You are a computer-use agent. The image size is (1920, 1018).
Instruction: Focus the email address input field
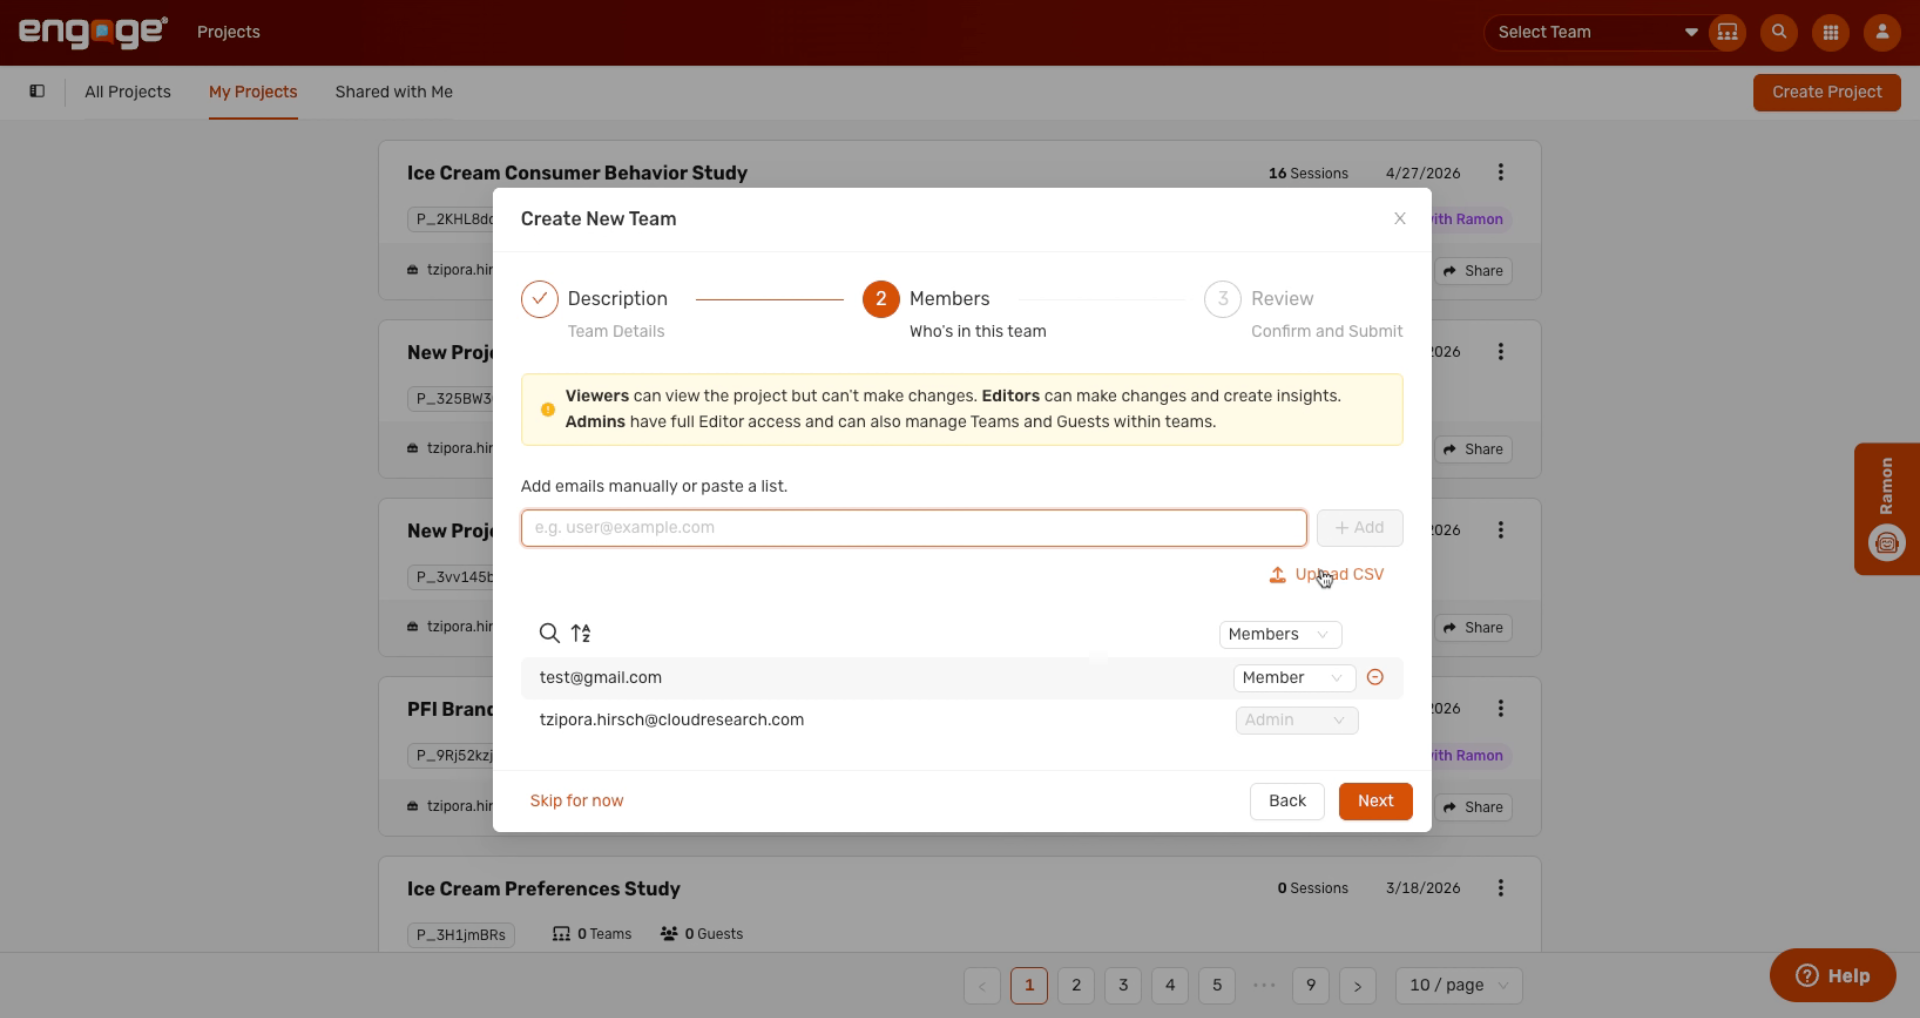(913, 527)
